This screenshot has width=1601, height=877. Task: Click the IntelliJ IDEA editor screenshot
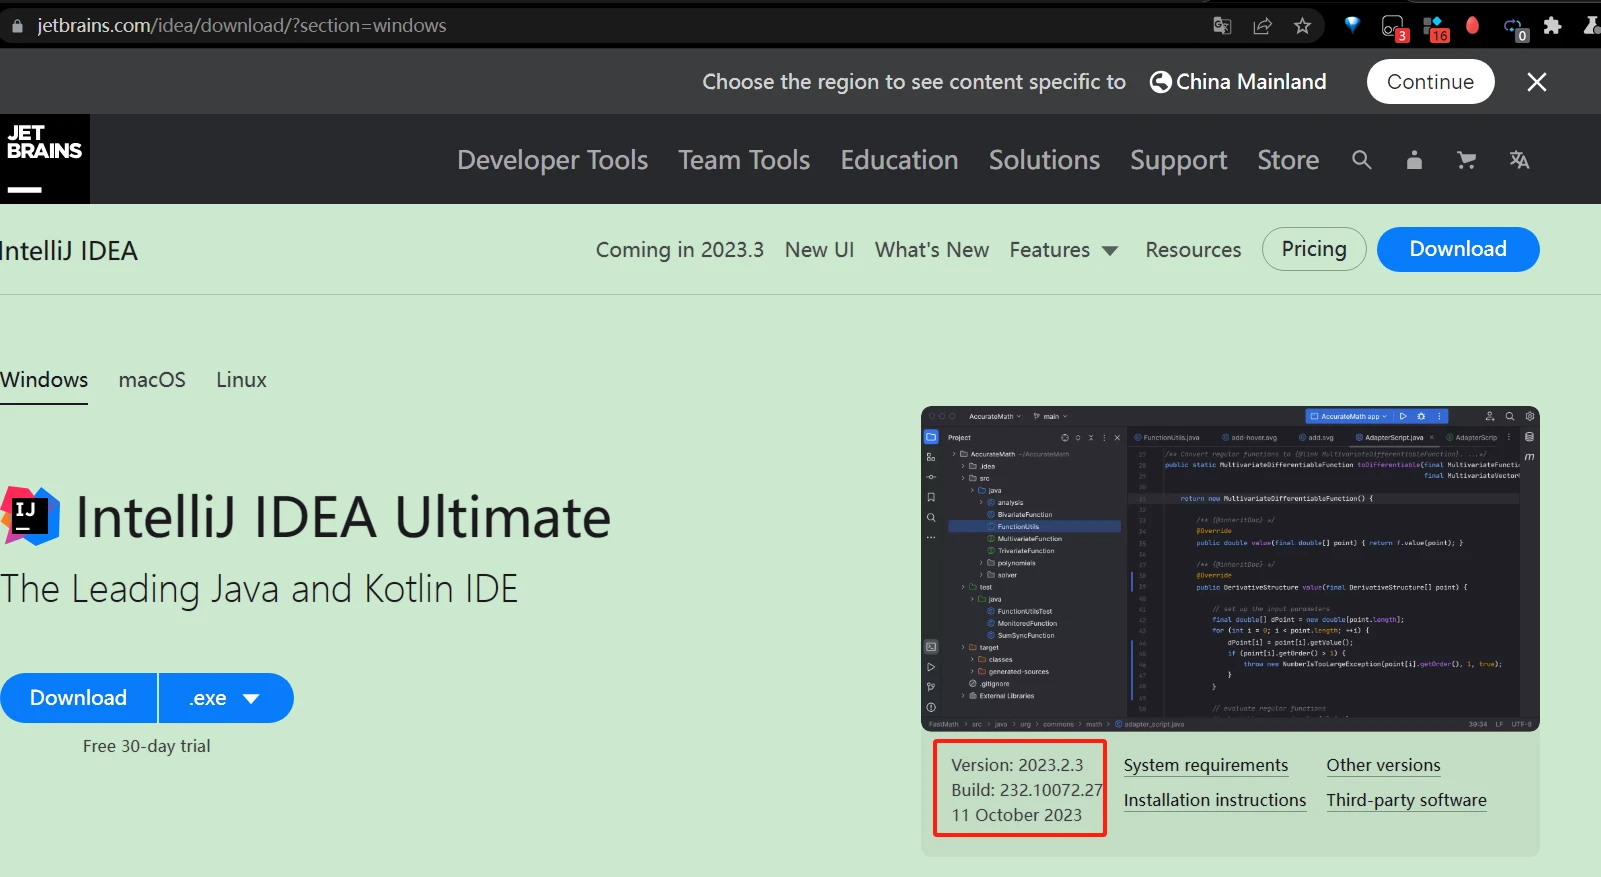[1230, 568]
